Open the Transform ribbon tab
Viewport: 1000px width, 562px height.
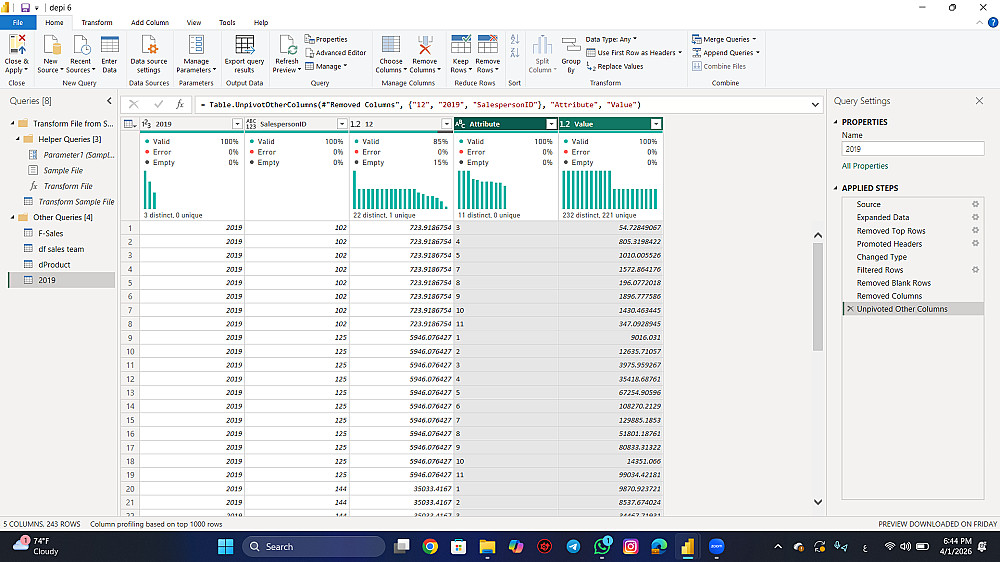pos(97,22)
